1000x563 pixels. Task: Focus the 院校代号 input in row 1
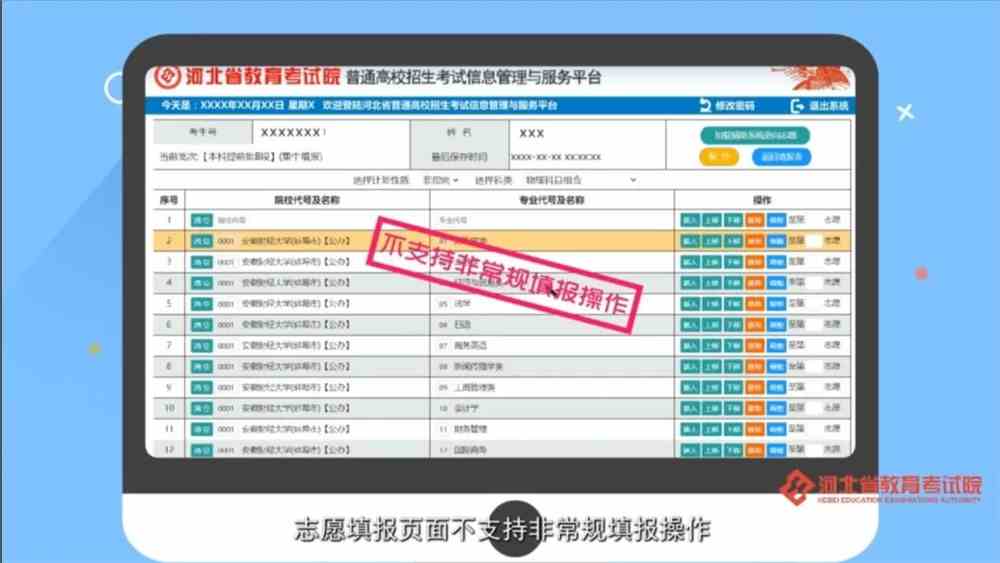(x=232, y=220)
